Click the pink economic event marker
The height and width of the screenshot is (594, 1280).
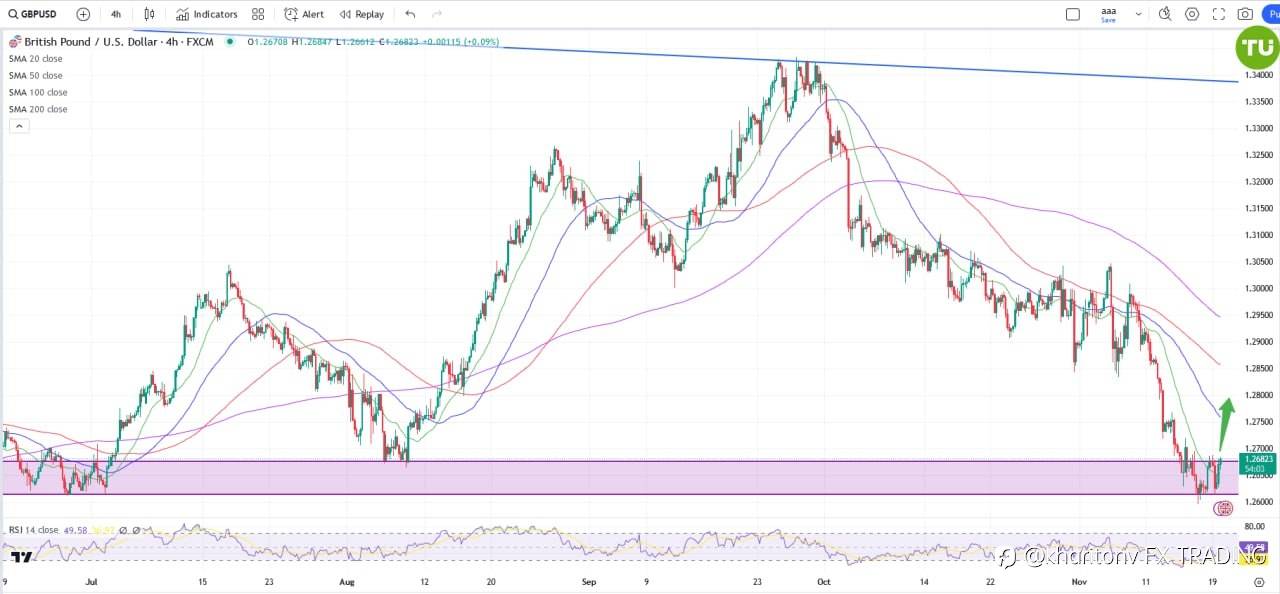[x=1223, y=508]
